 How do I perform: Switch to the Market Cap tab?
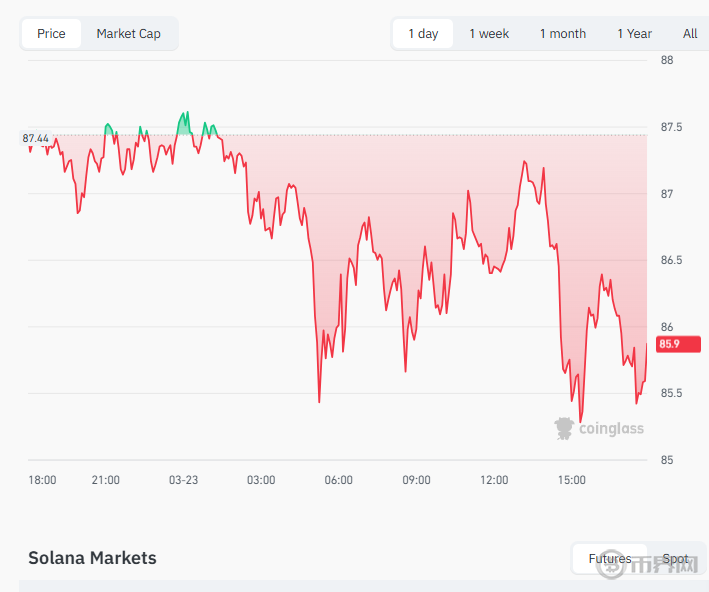point(128,33)
